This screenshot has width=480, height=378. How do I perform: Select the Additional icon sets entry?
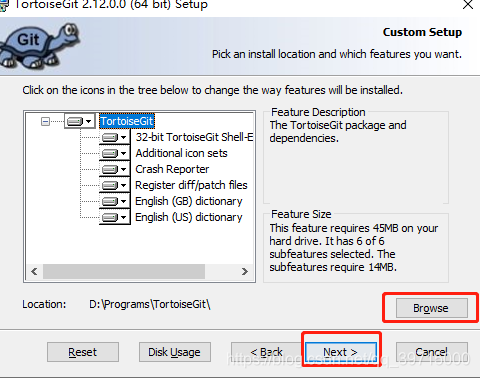[181, 153]
